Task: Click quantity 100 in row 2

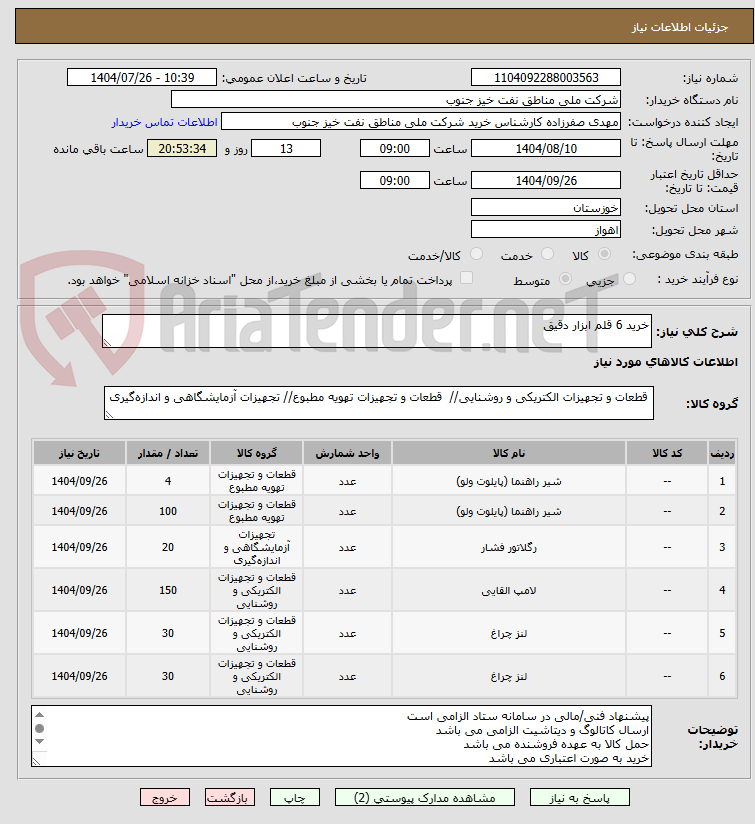Action: pos(168,511)
